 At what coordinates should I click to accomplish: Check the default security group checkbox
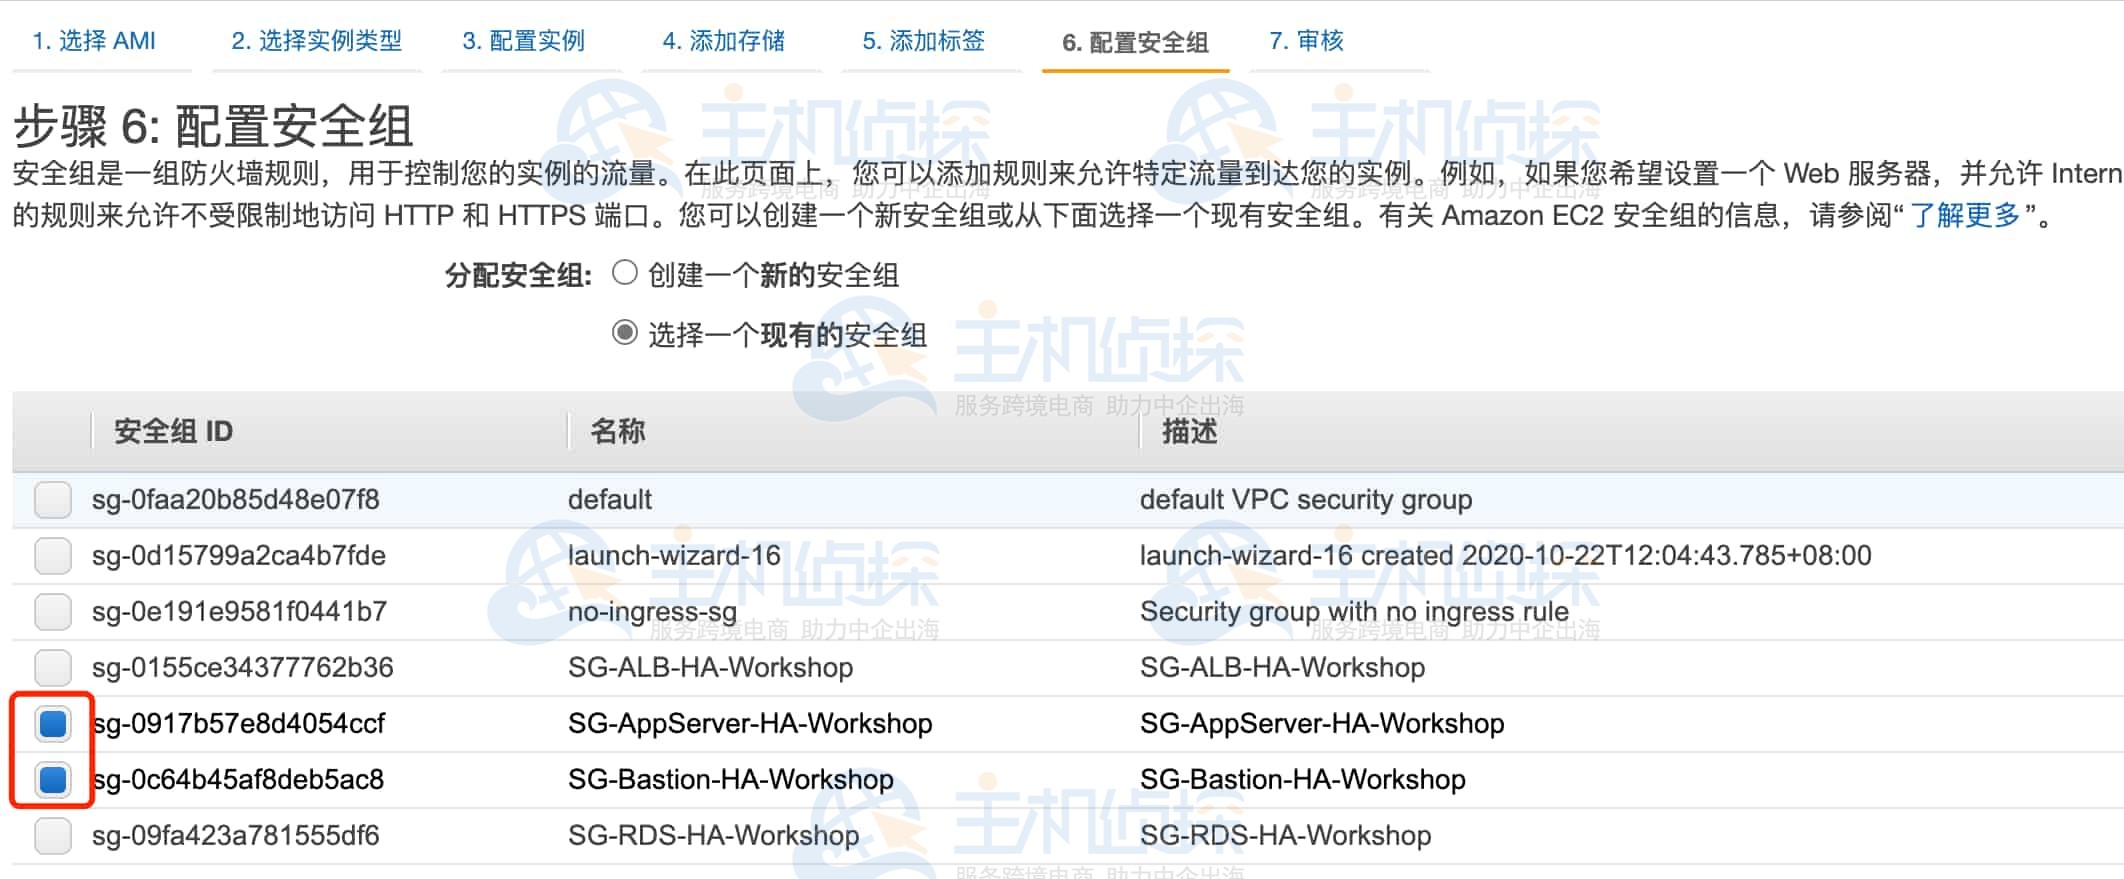coord(53,499)
